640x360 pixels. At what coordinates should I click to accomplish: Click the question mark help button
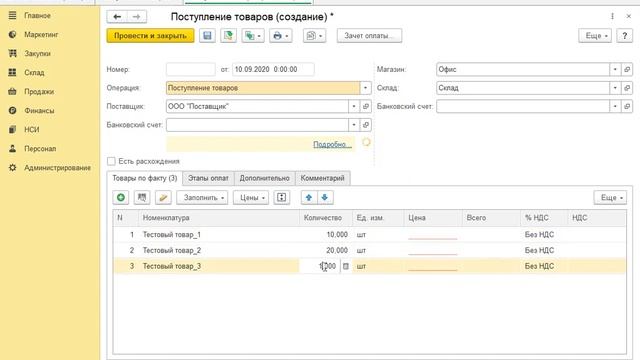(x=624, y=36)
